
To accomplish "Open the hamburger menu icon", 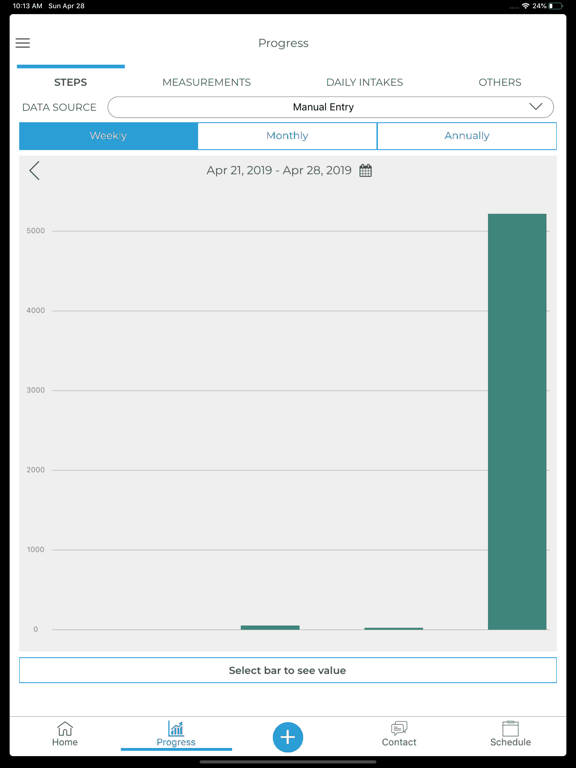I will pyautogui.click(x=23, y=43).
